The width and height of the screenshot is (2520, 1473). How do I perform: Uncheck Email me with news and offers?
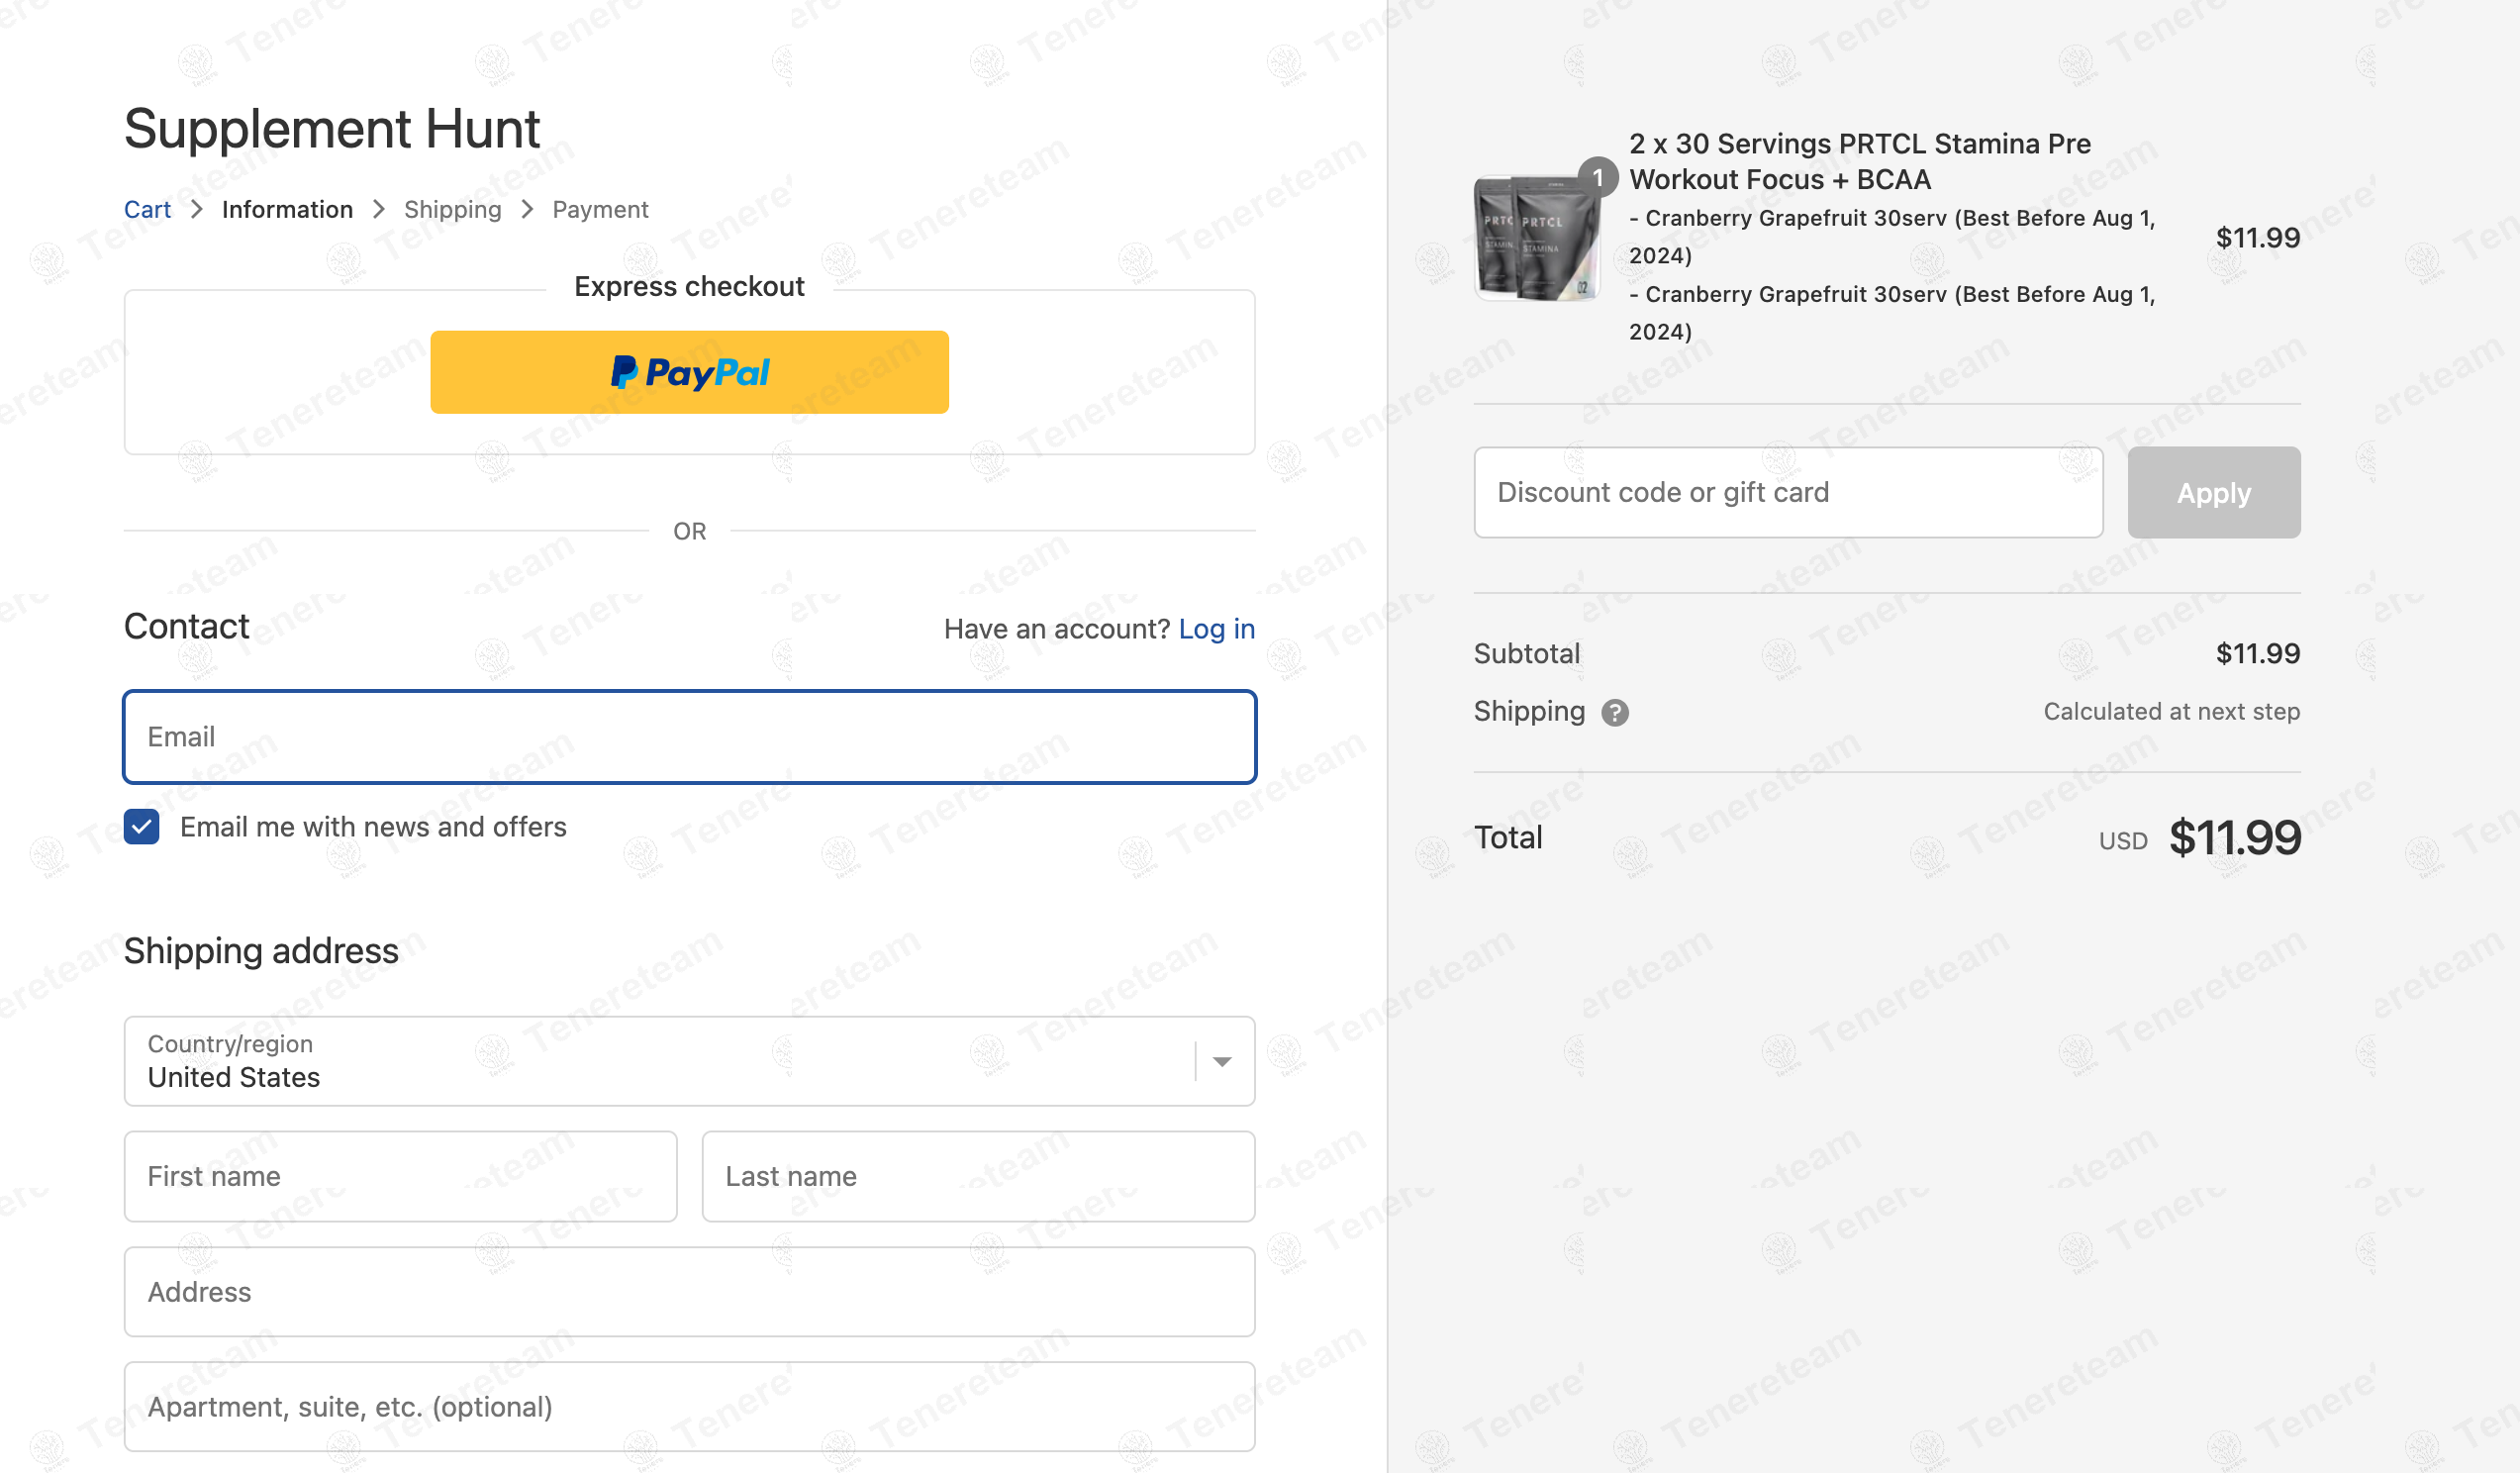[142, 827]
